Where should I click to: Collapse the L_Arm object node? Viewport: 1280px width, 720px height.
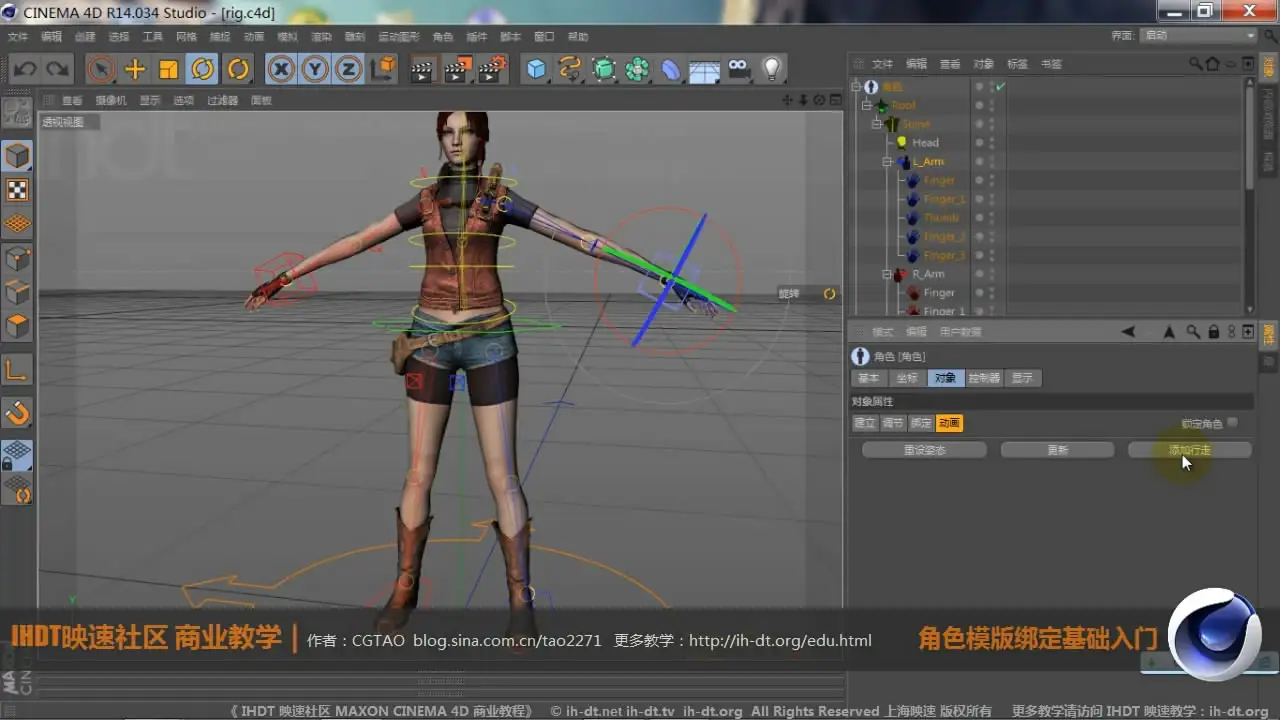click(887, 162)
